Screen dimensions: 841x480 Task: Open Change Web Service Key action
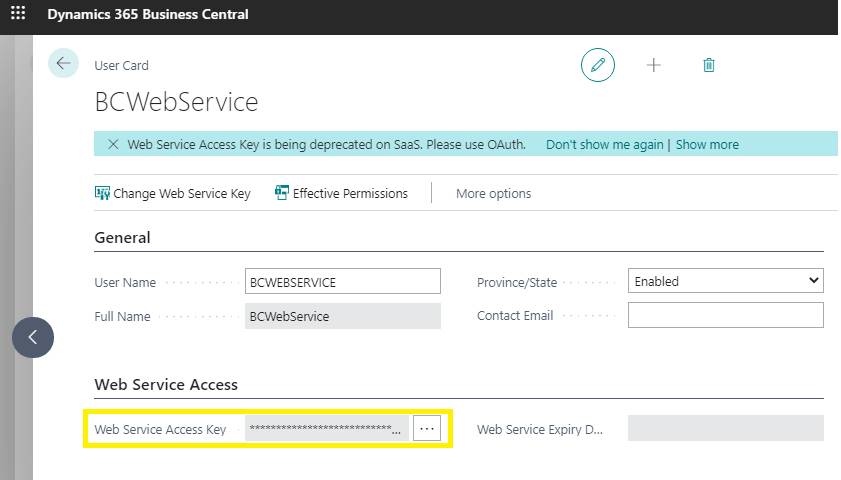173,193
